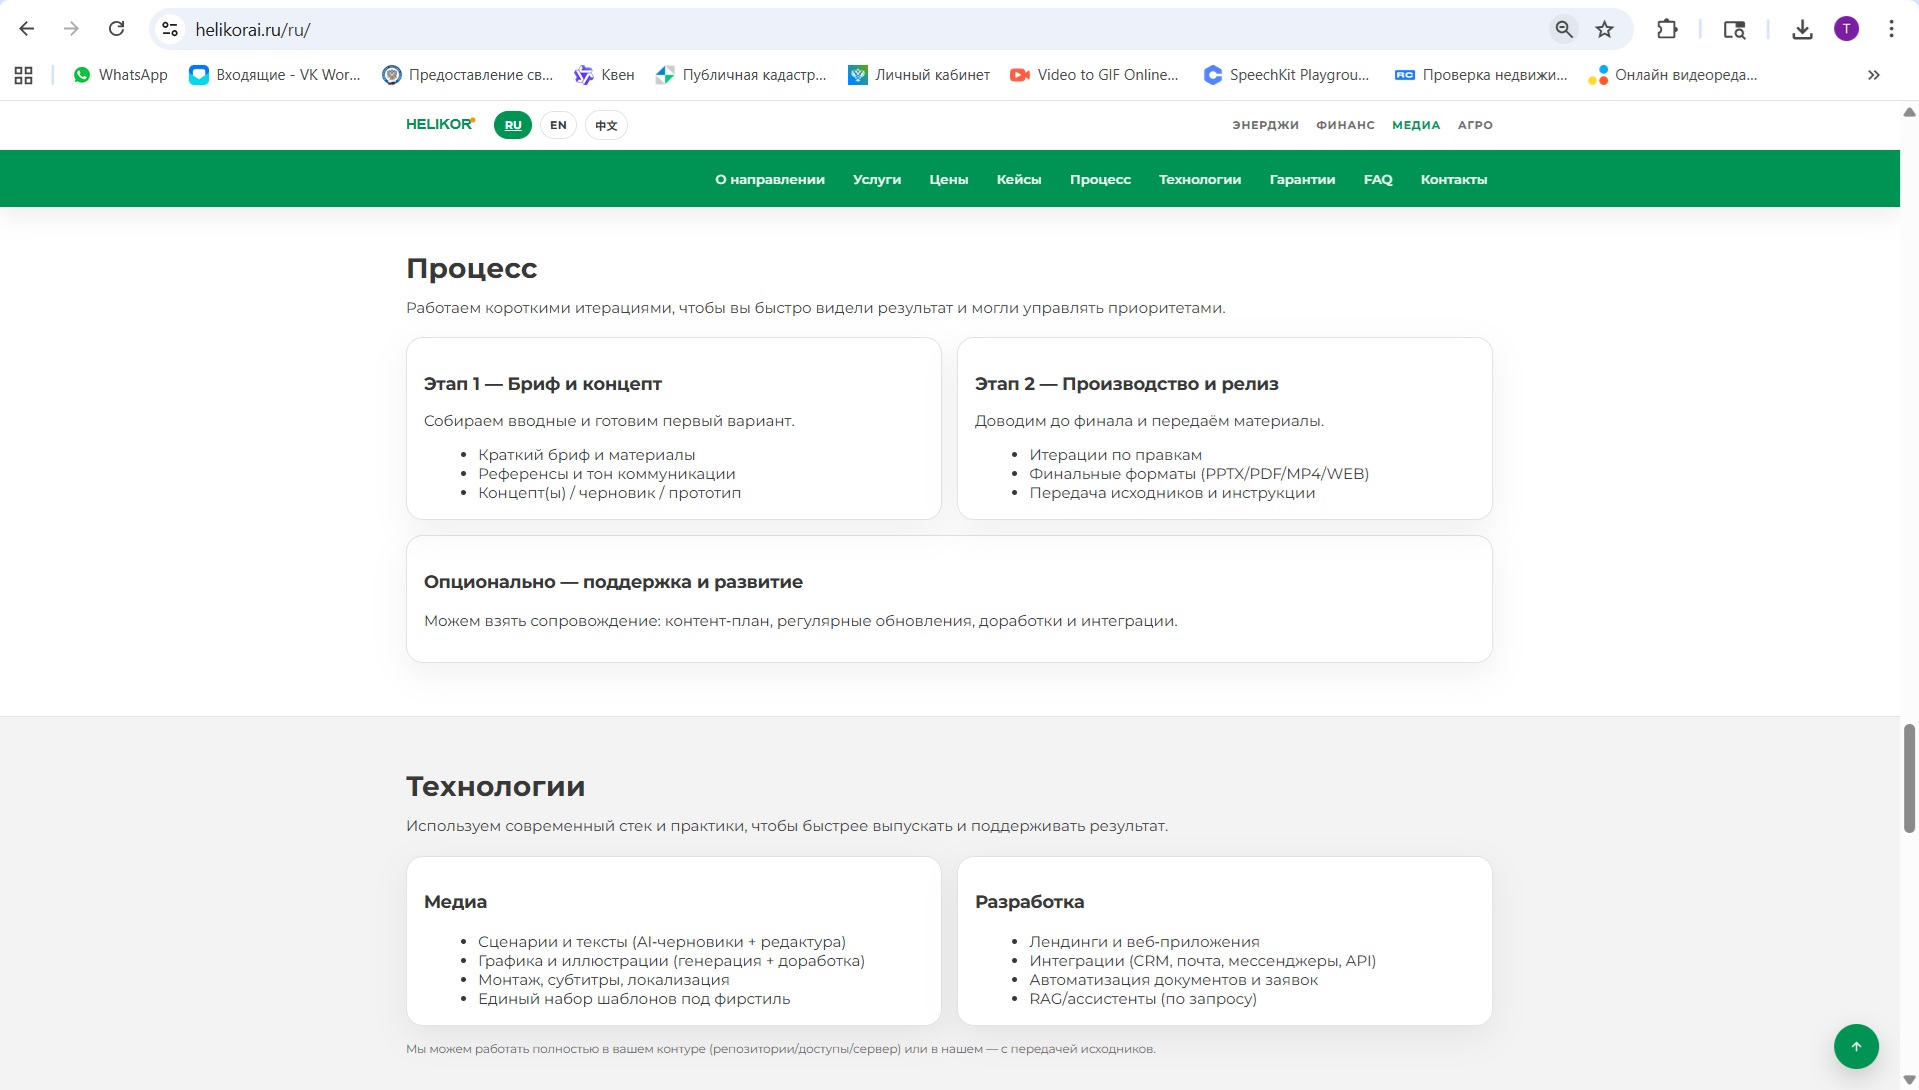The width and height of the screenshot is (1919, 1090).
Task: Open the tab search icon in the browser toolbar
Action: (1735, 29)
